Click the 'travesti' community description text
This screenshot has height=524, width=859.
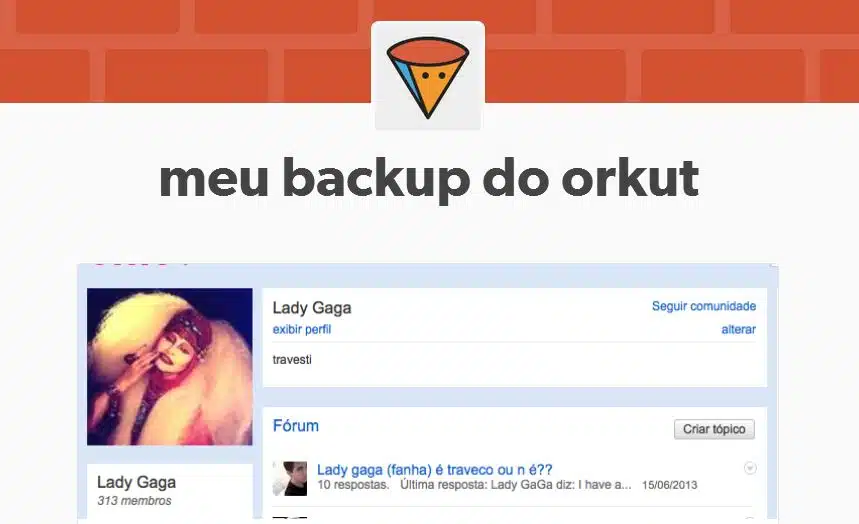[x=292, y=360]
